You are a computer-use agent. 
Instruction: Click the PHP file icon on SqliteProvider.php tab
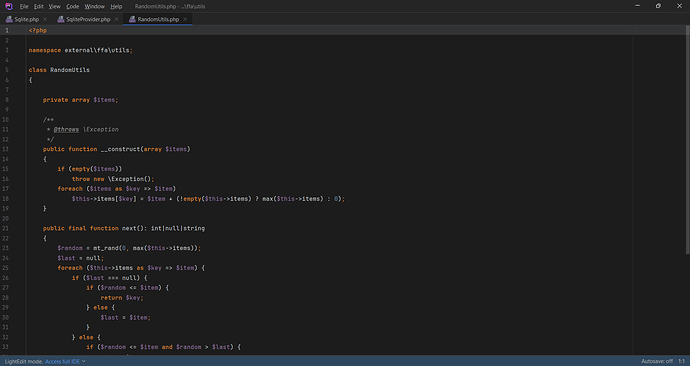tap(61, 19)
